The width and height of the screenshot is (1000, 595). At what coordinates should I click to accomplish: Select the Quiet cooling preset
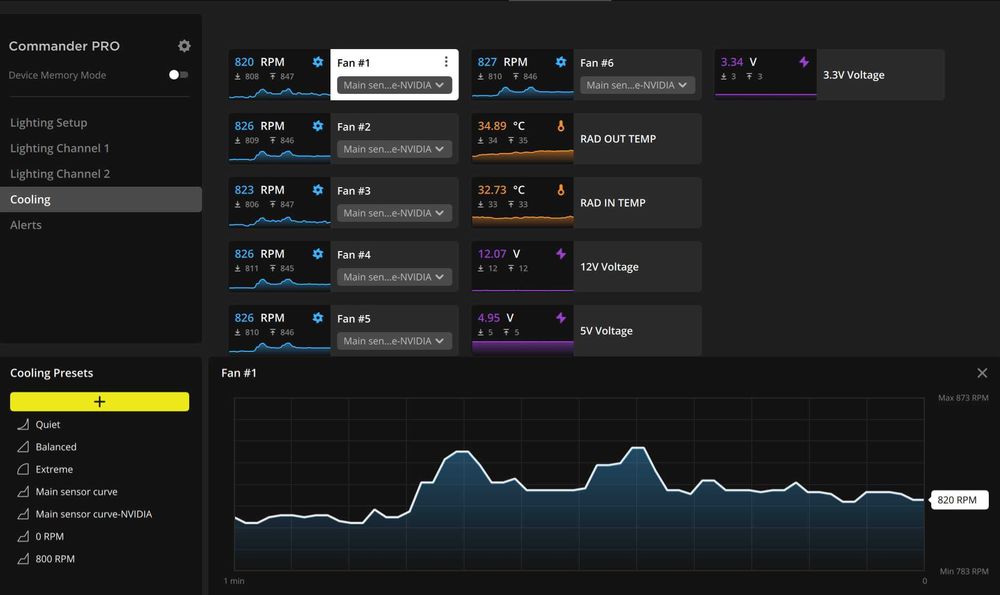[x=48, y=425]
